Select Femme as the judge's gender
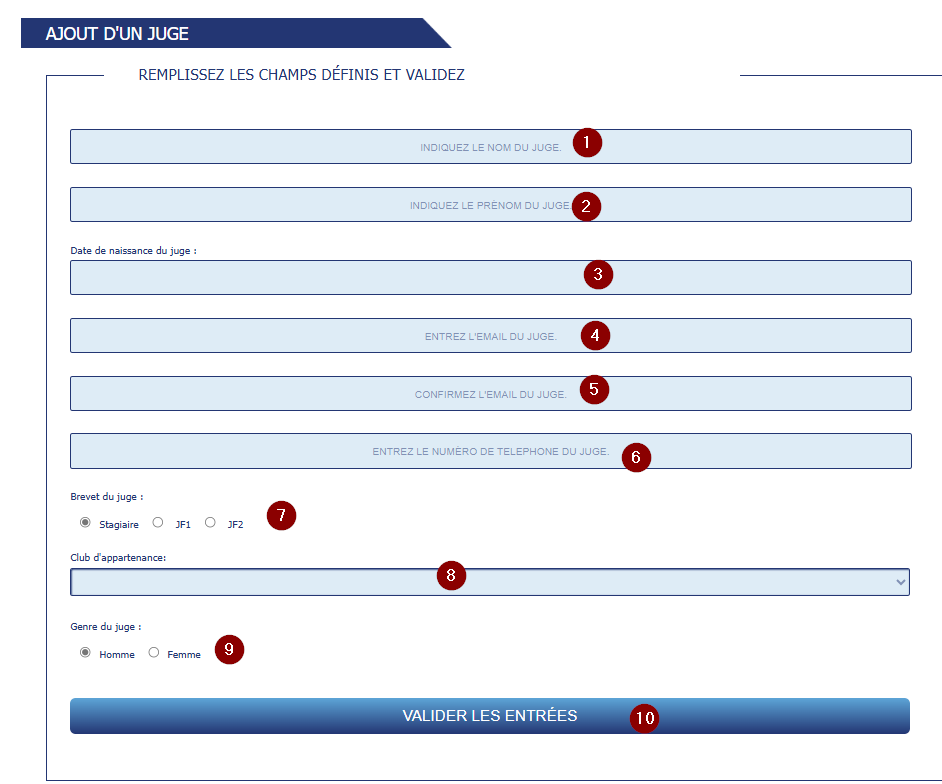Viewport: 942px width, 784px height. pos(153,653)
